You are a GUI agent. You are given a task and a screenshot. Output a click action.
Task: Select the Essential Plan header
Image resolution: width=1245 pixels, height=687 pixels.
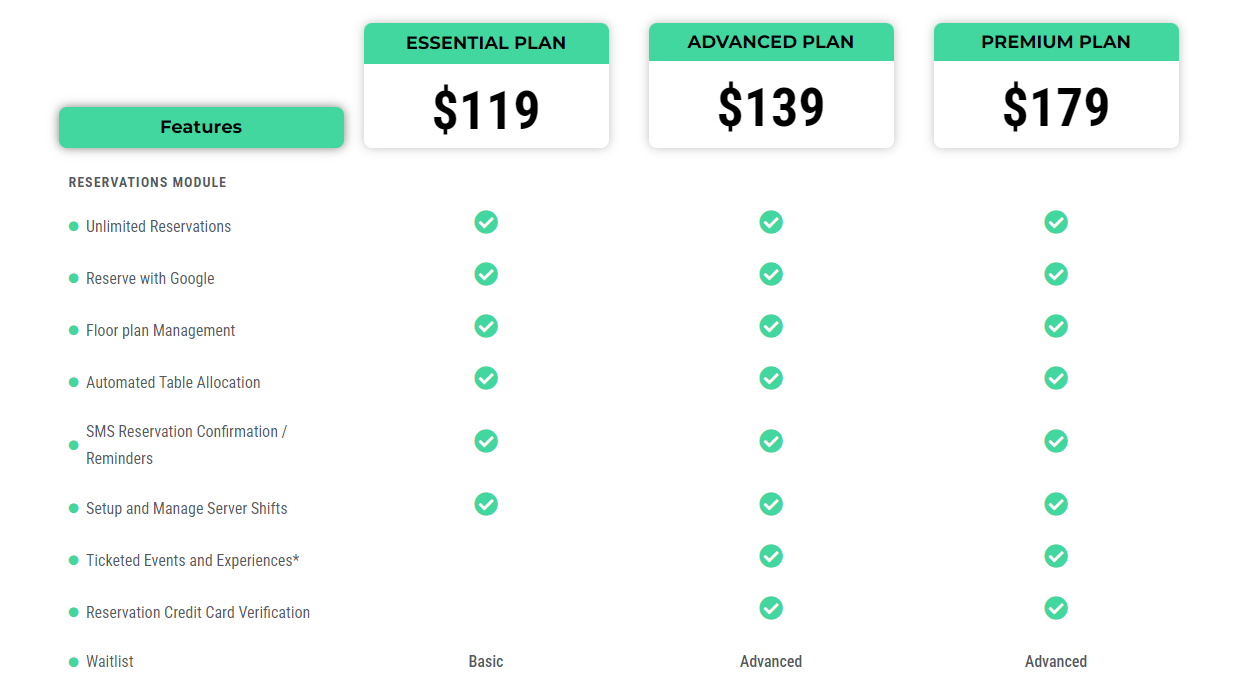tap(486, 43)
